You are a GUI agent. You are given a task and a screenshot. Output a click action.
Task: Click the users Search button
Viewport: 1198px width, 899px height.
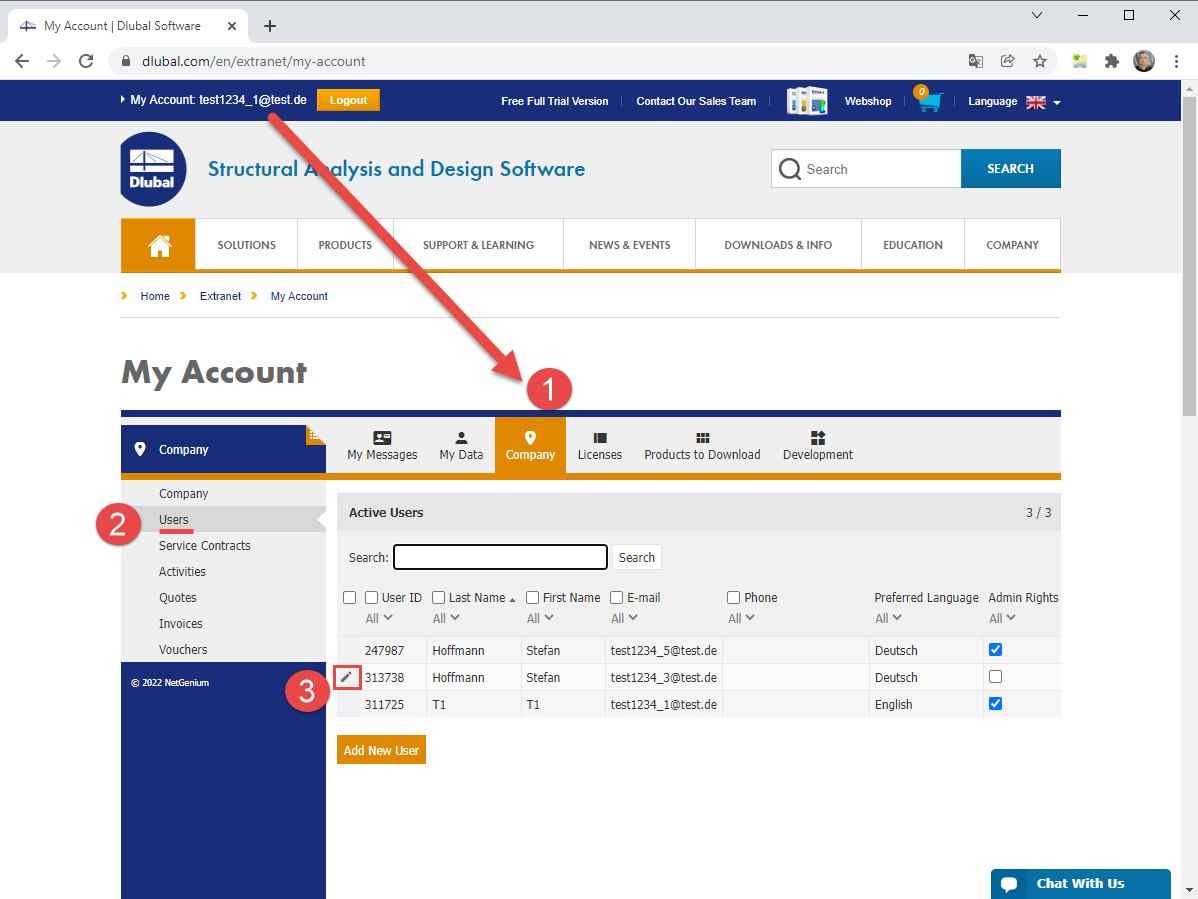point(636,558)
